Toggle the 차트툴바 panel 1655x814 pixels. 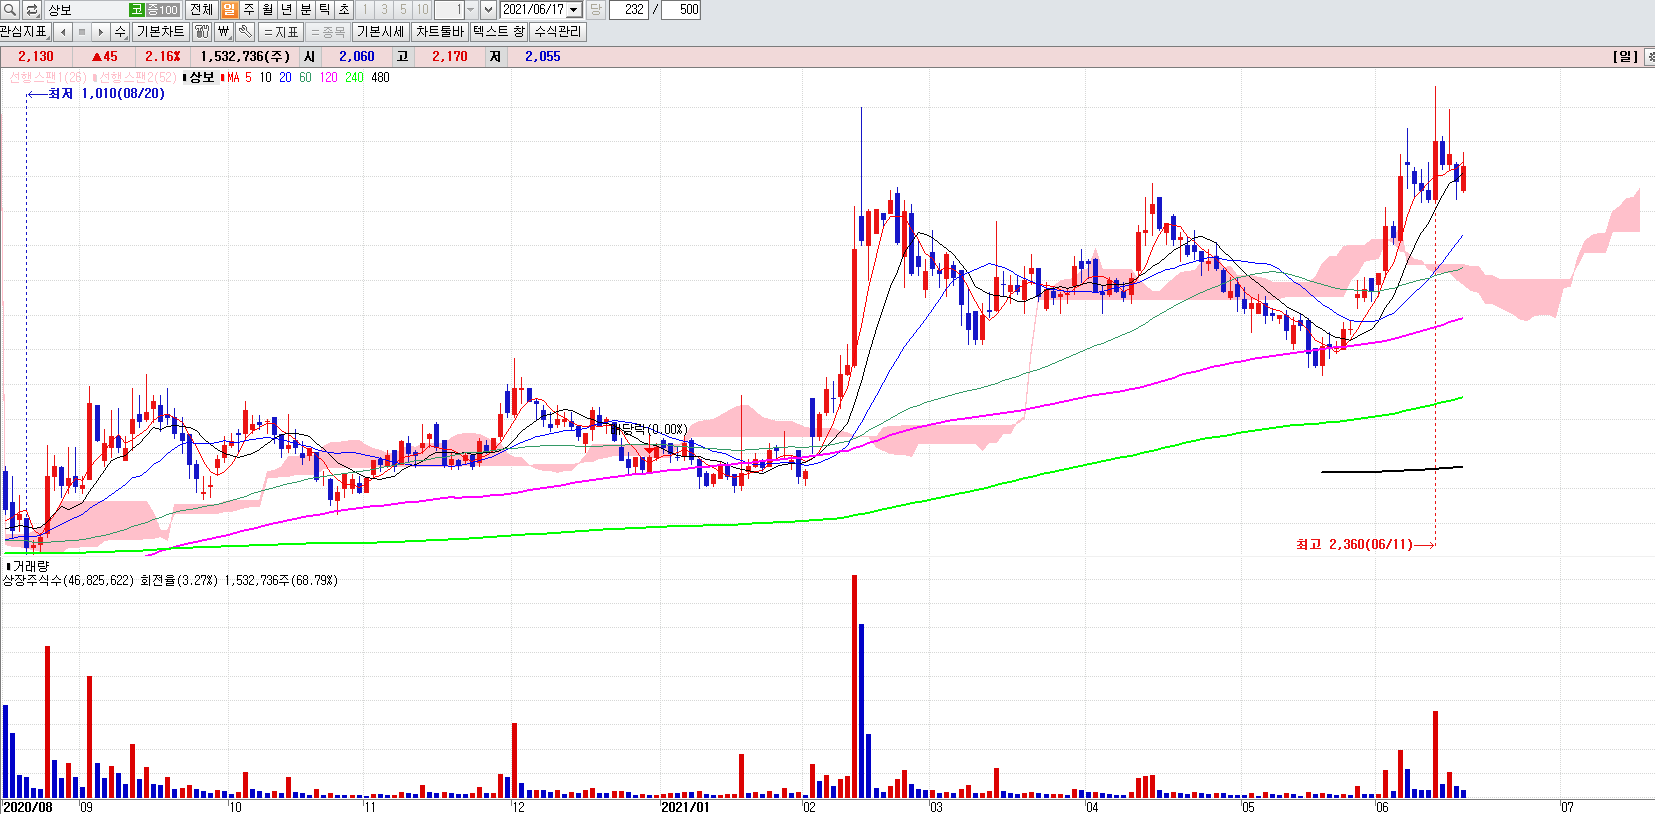tap(440, 31)
